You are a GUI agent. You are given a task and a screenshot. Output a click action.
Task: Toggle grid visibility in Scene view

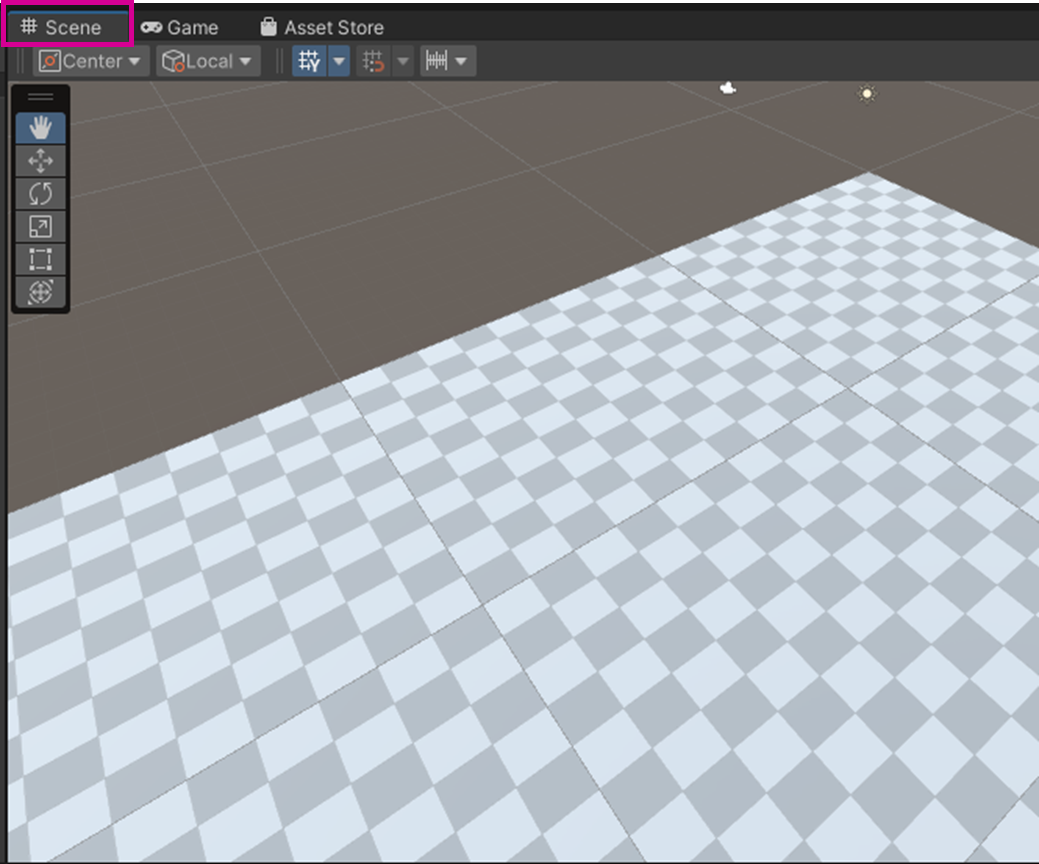click(309, 61)
